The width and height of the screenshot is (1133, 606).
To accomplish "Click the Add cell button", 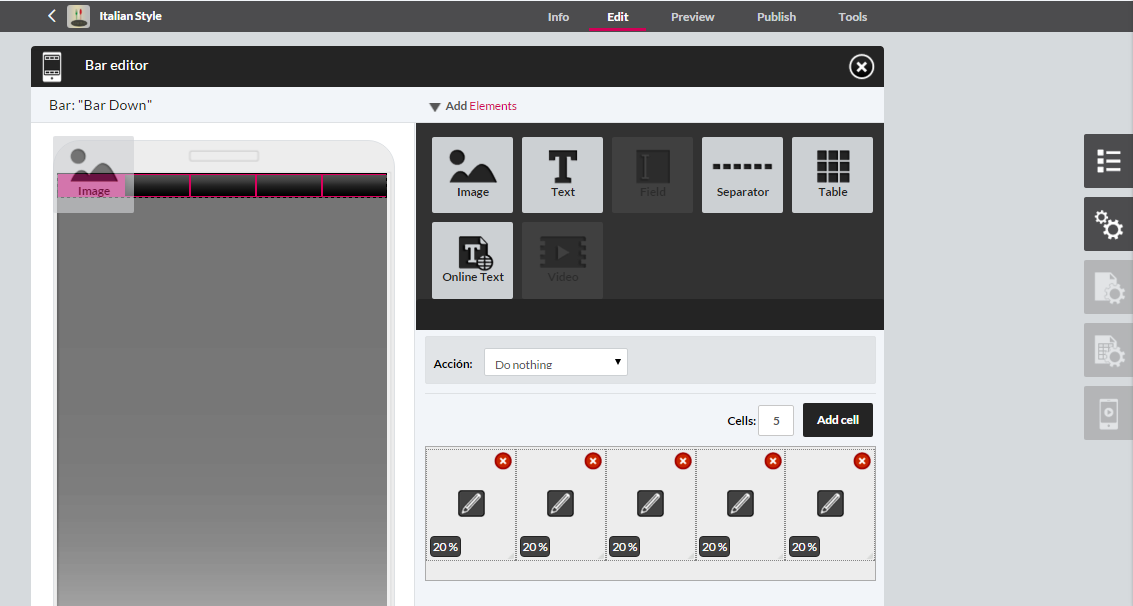I will tap(837, 420).
